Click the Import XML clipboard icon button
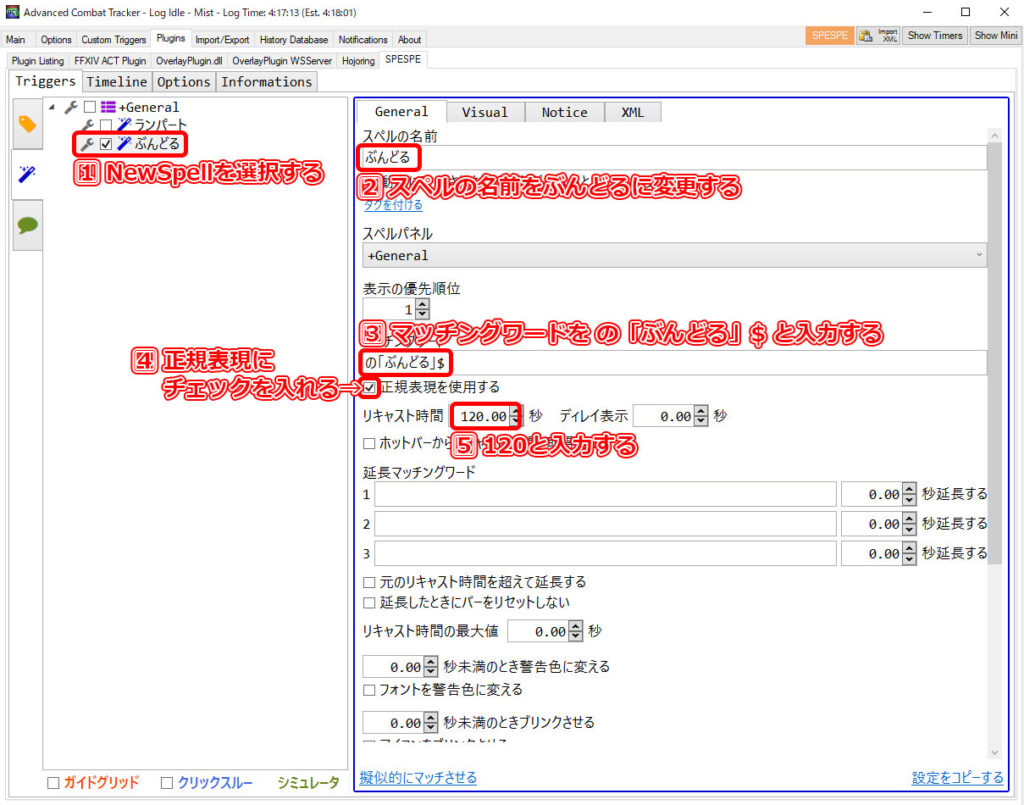Image resolution: width=1024 pixels, height=805 pixels. point(866,36)
